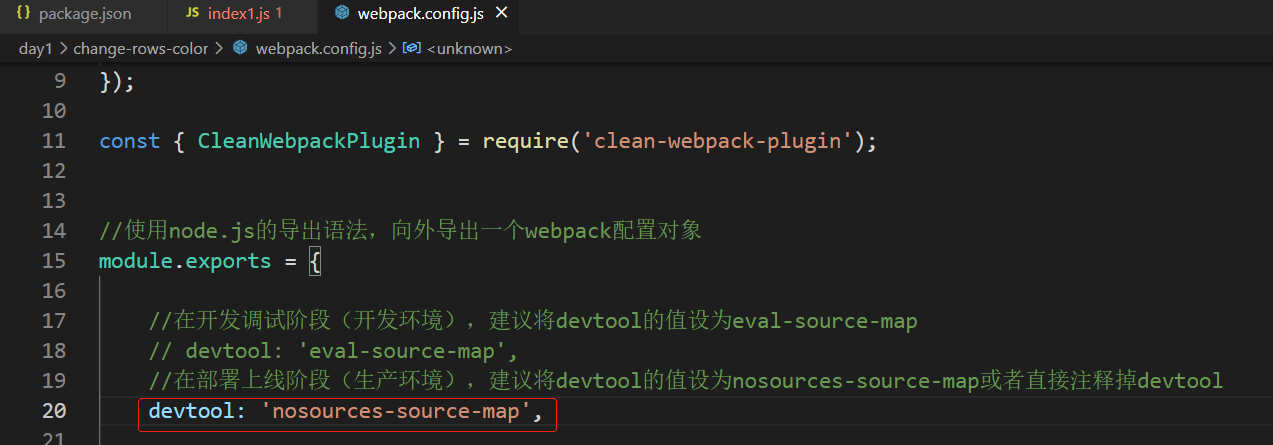
Task: Click the <unknown> symbol breadcrumb
Action: (469, 48)
